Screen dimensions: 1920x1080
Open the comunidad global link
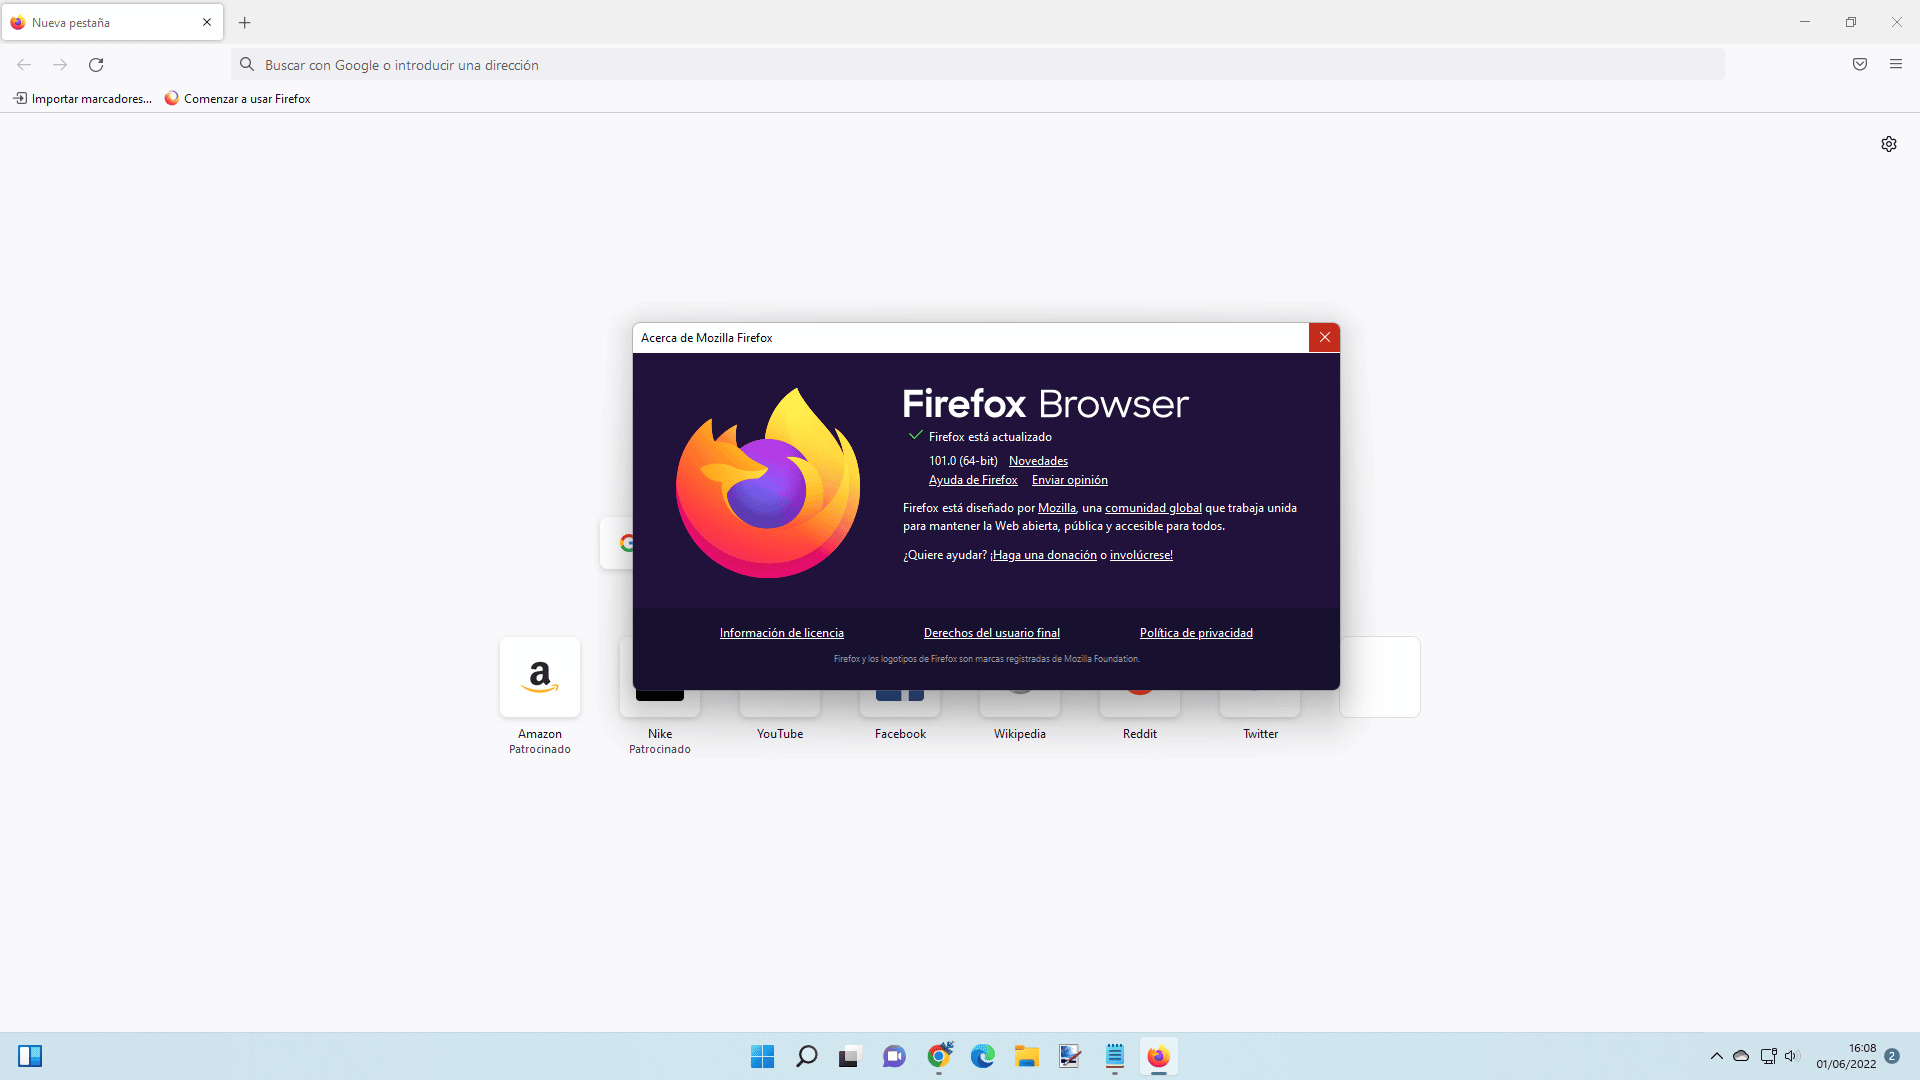[1153, 508]
